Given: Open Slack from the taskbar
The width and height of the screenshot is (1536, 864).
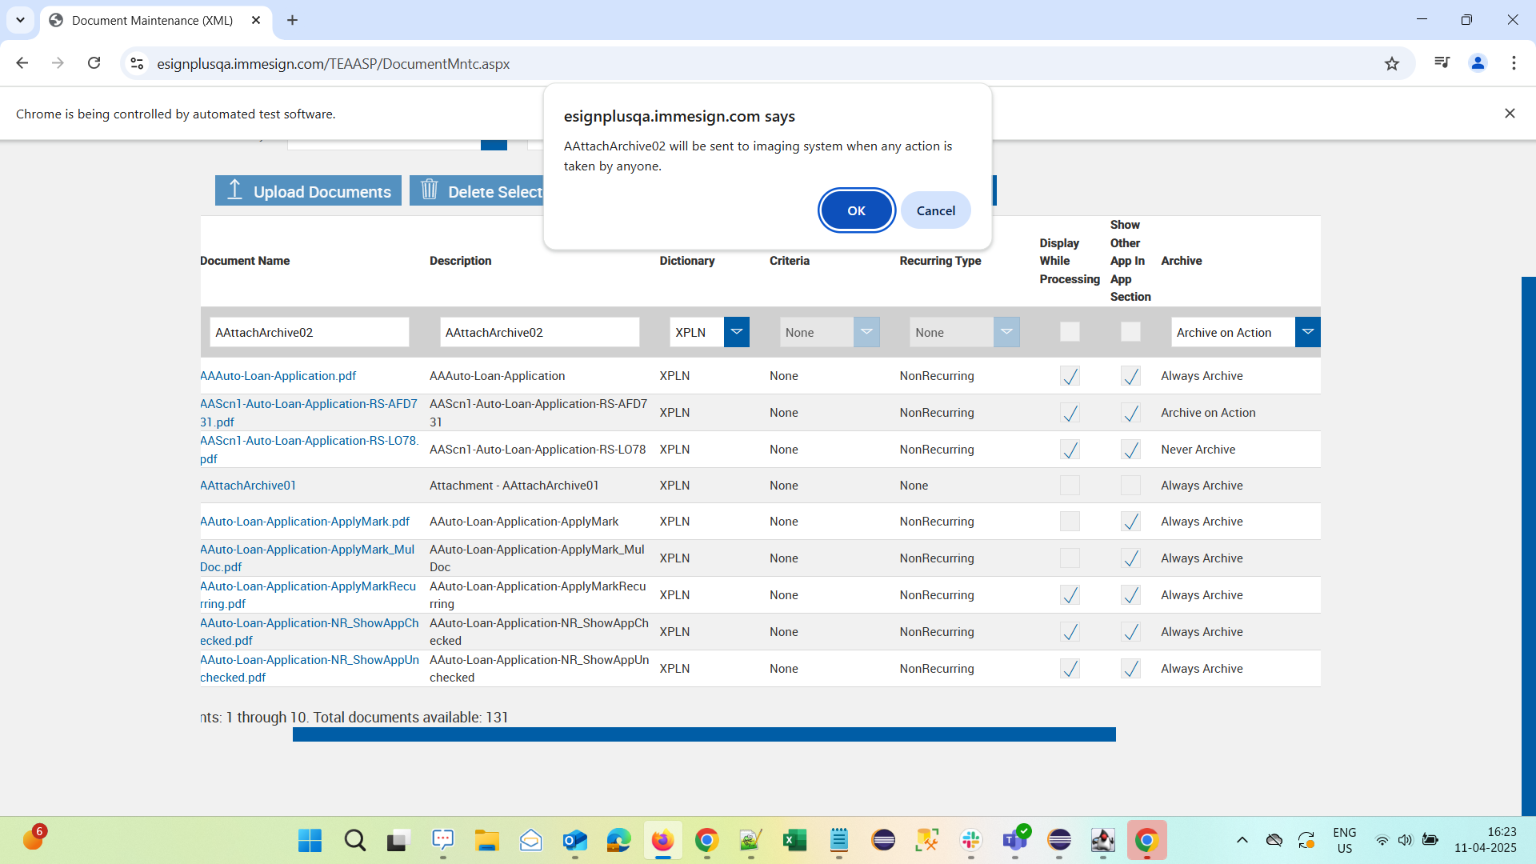Looking at the screenshot, I should pyautogui.click(x=971, y=840).
